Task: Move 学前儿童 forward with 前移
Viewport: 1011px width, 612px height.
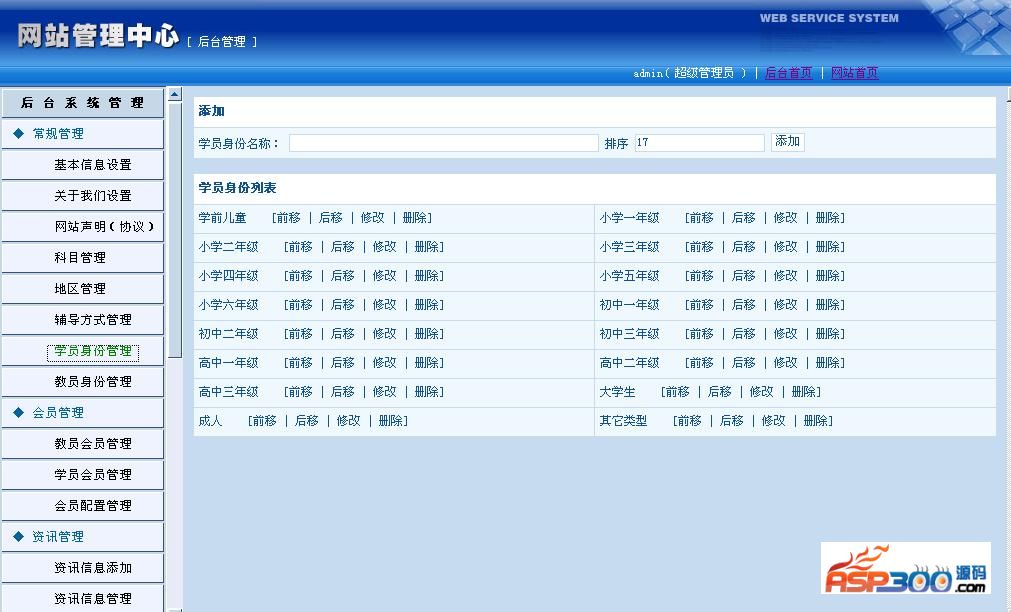Action: [x=288, y=218]
